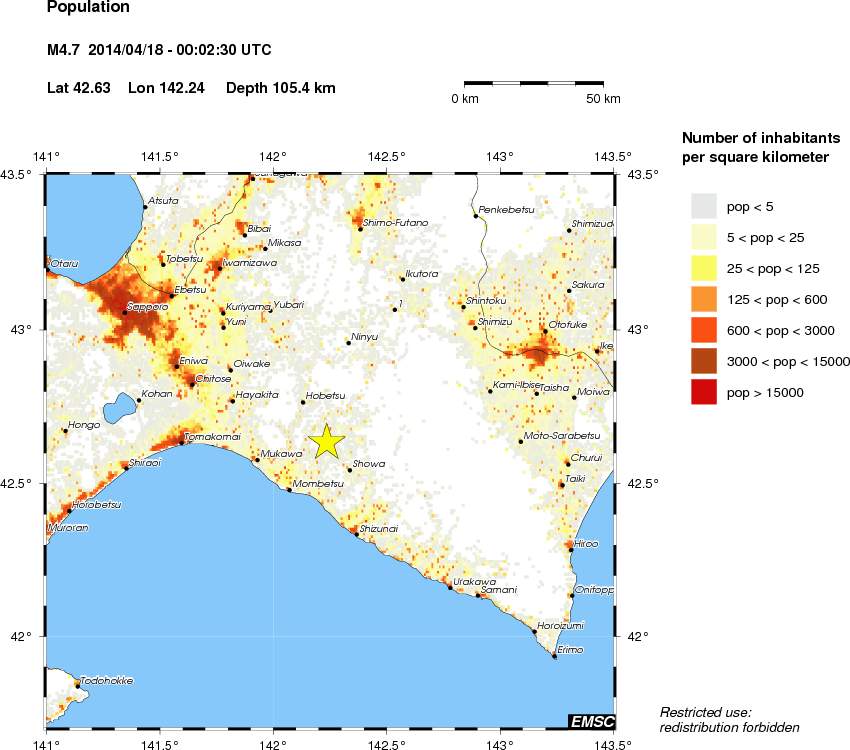850x750 pixels.
Task: Select the '5 < pop < 25' pale yellow swatch
Action: pyautogui.click(x=705, y=237)
